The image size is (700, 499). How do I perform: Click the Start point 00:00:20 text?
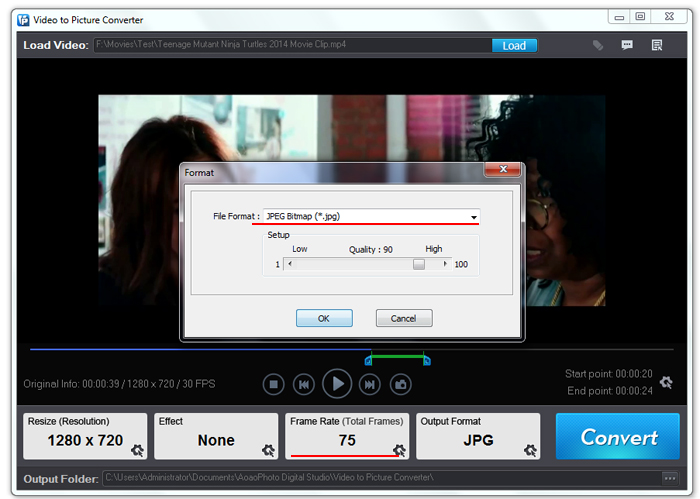coord(608,374)
